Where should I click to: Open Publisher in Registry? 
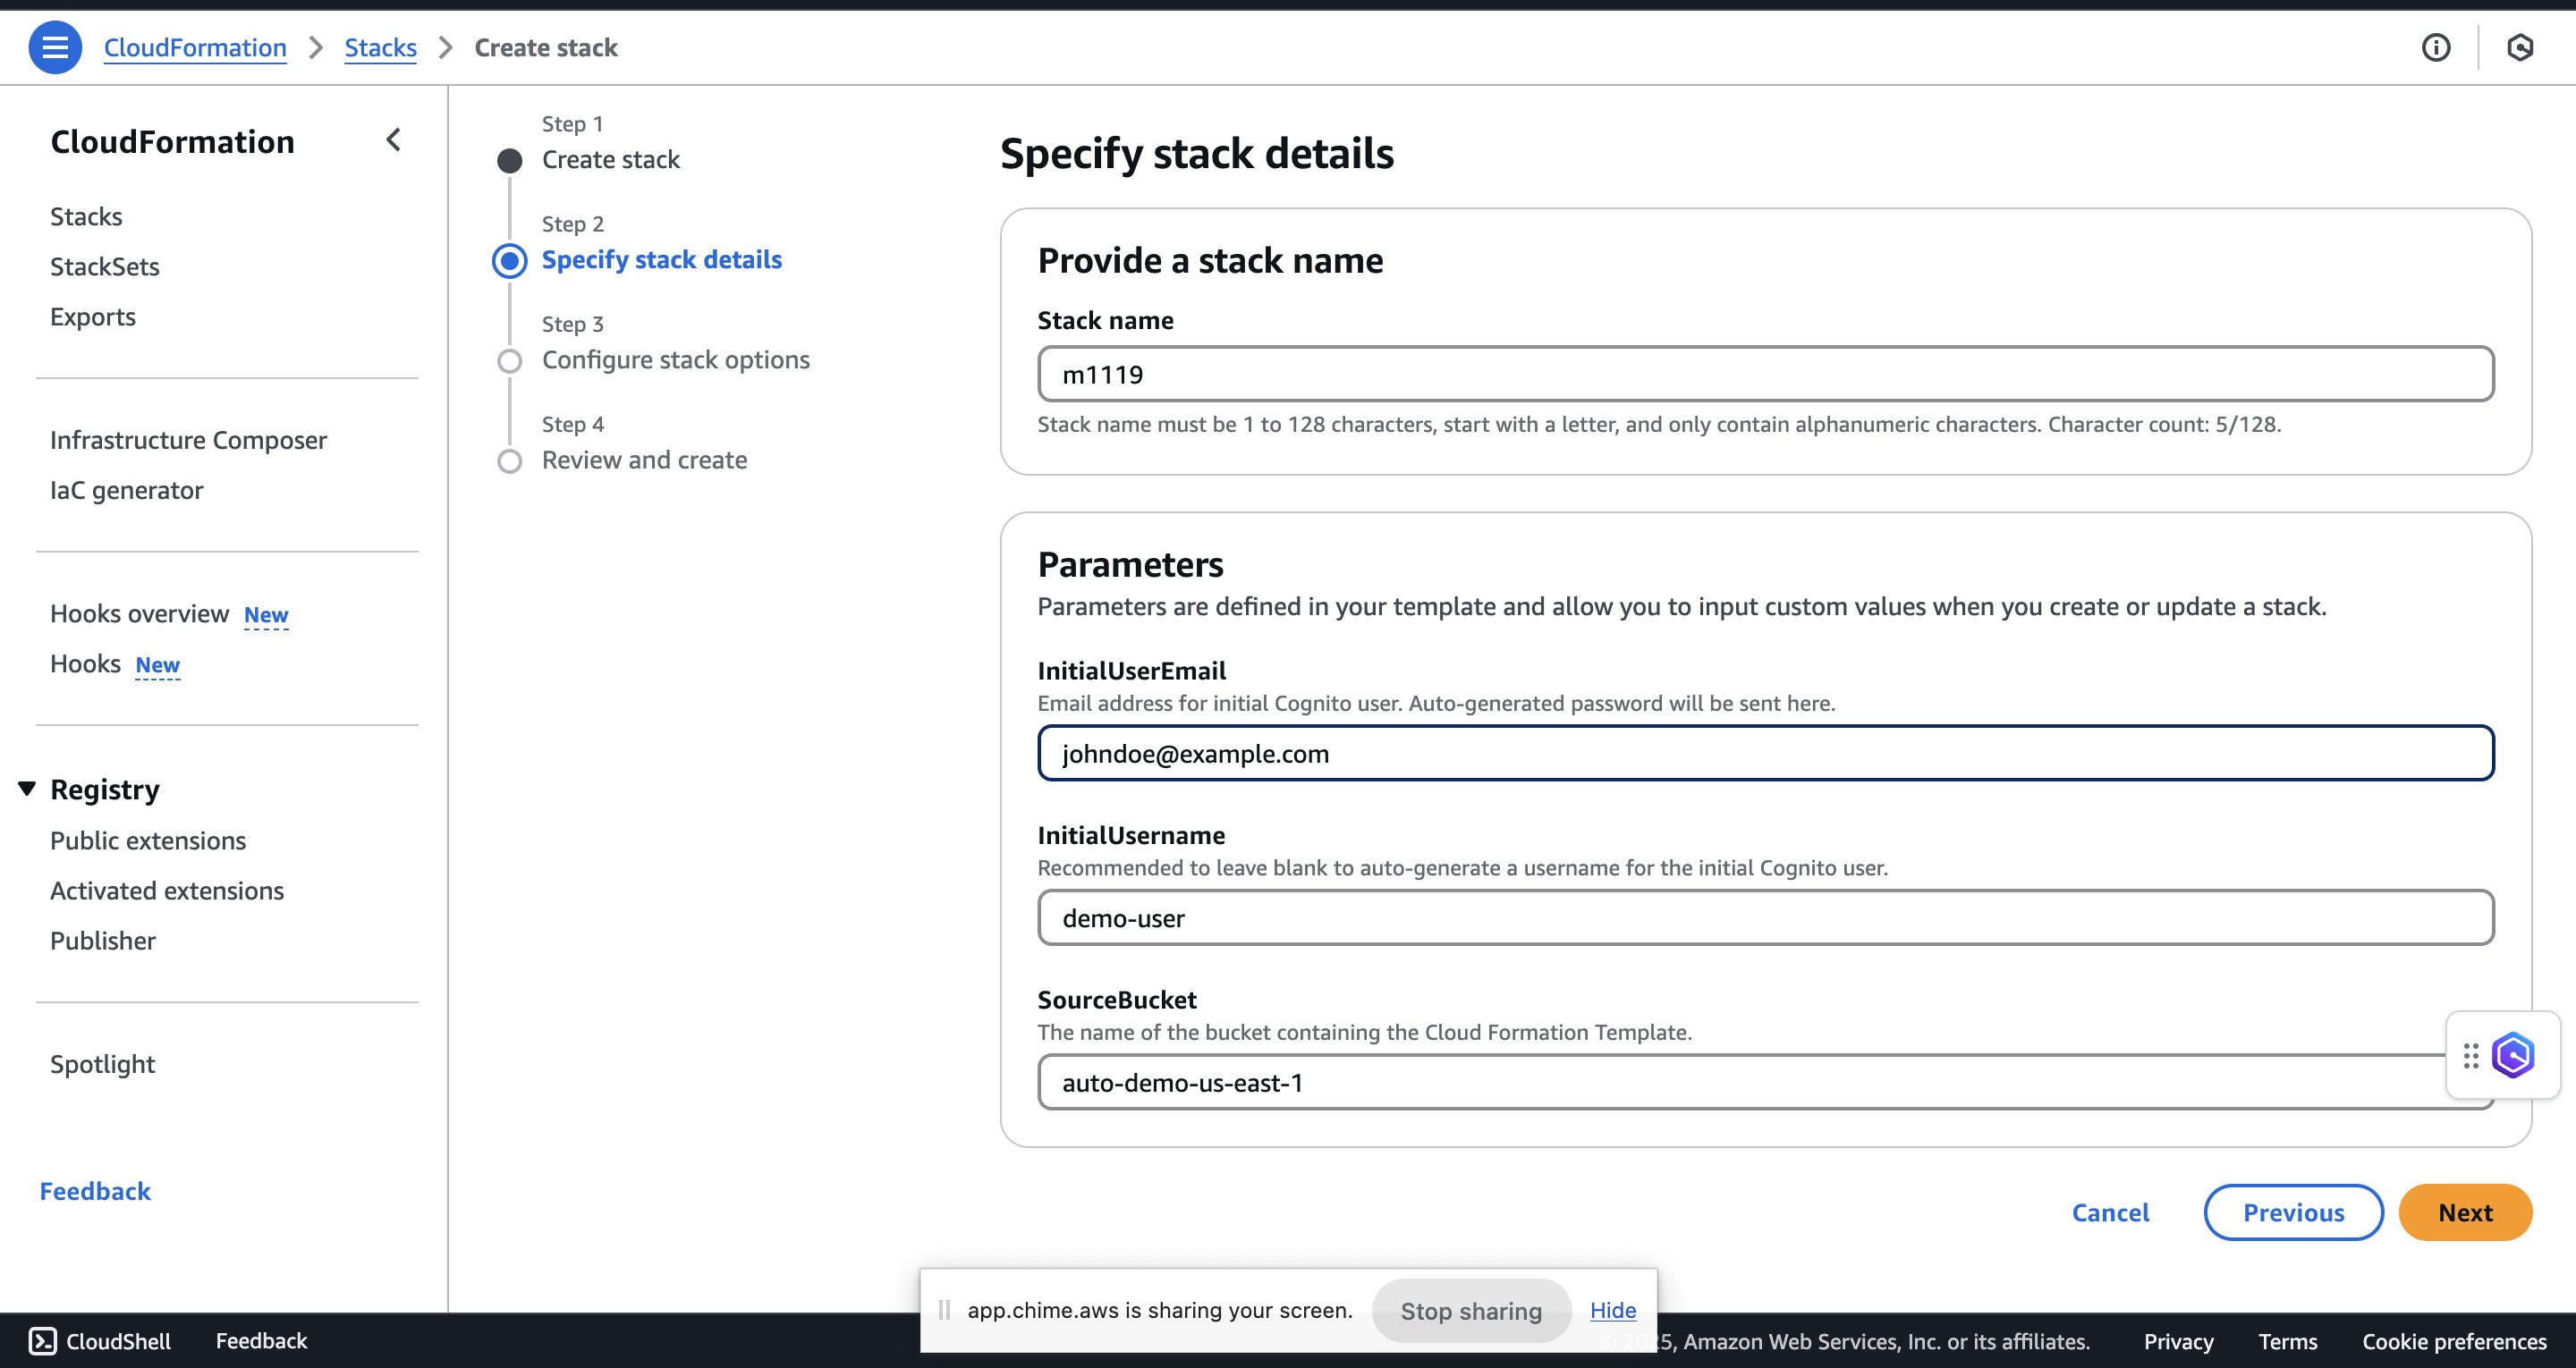pyautogui.click(x=103, y=940)
